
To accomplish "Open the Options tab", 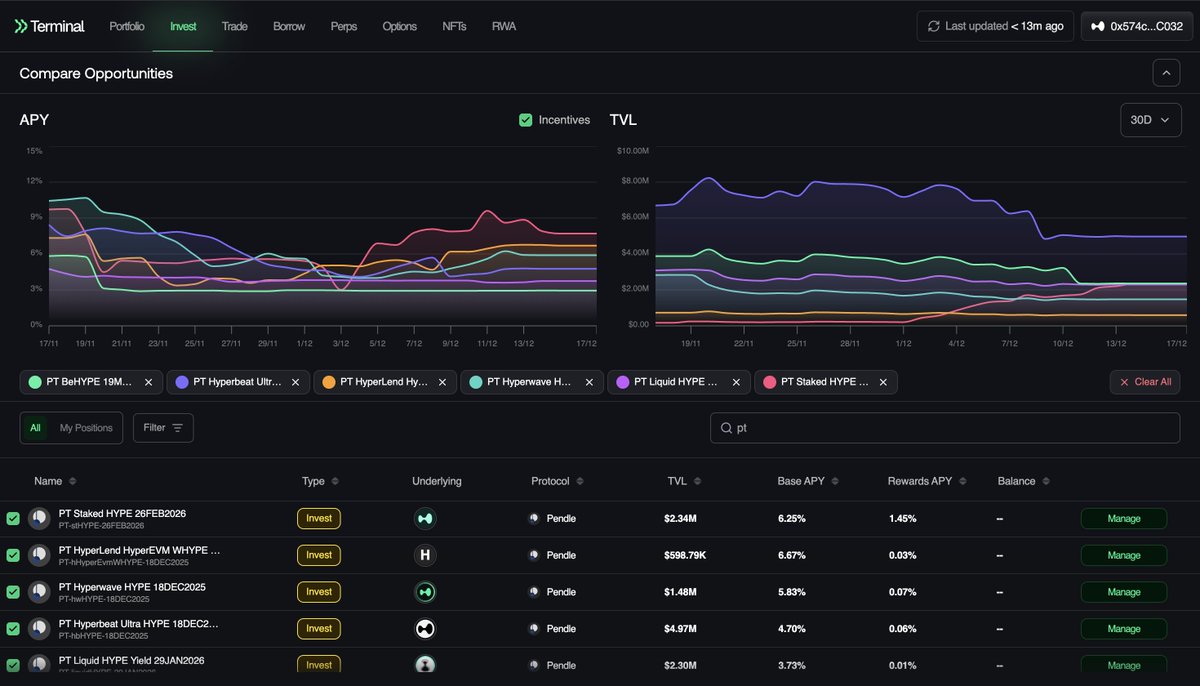I will click(399, 27).
